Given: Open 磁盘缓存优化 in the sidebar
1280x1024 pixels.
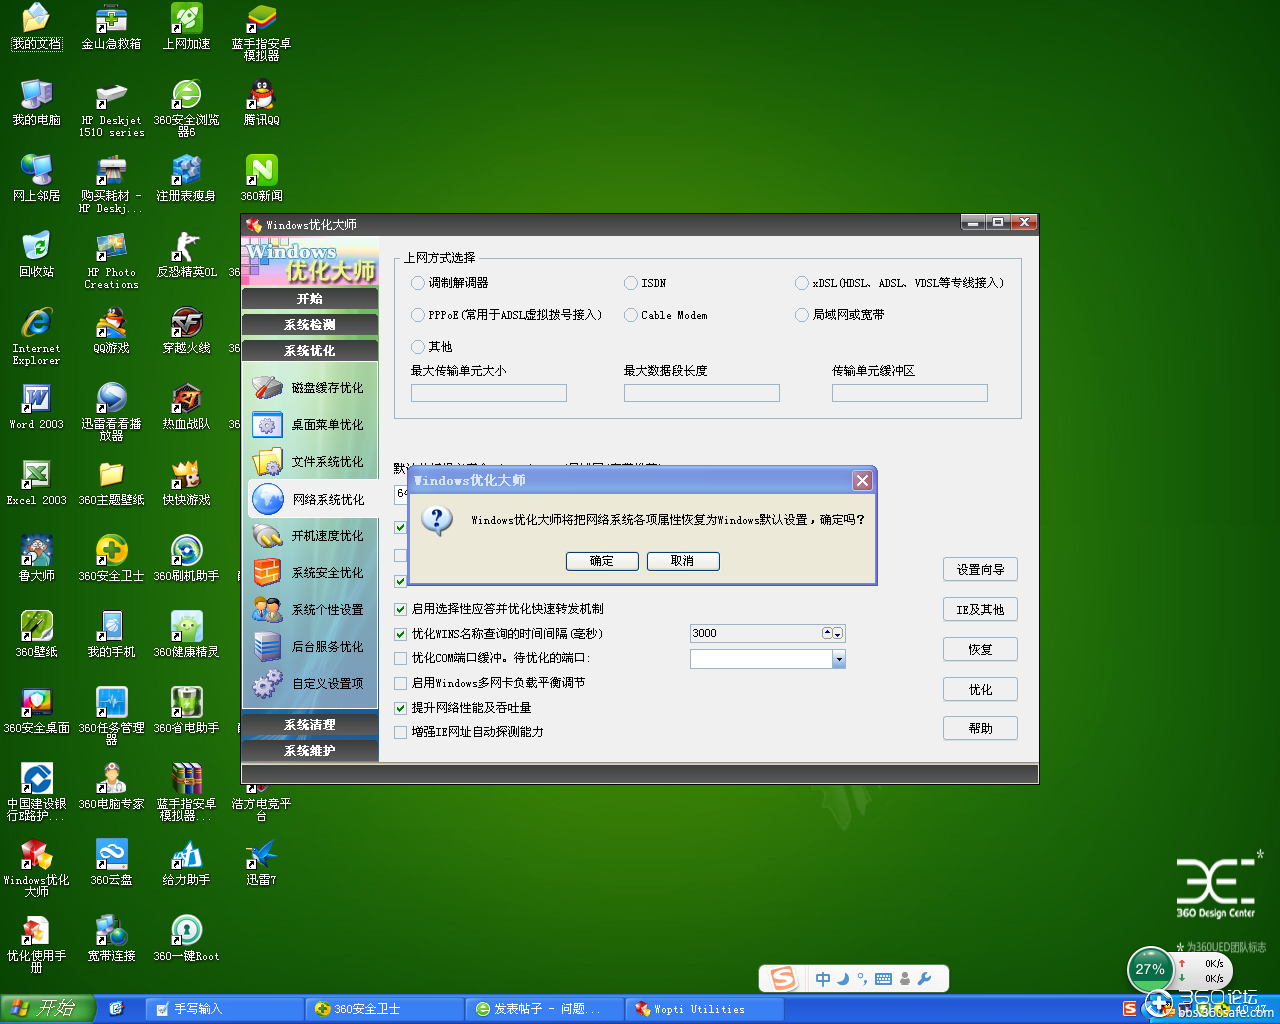Looking at the screenshot, I should tap(310, 388).
